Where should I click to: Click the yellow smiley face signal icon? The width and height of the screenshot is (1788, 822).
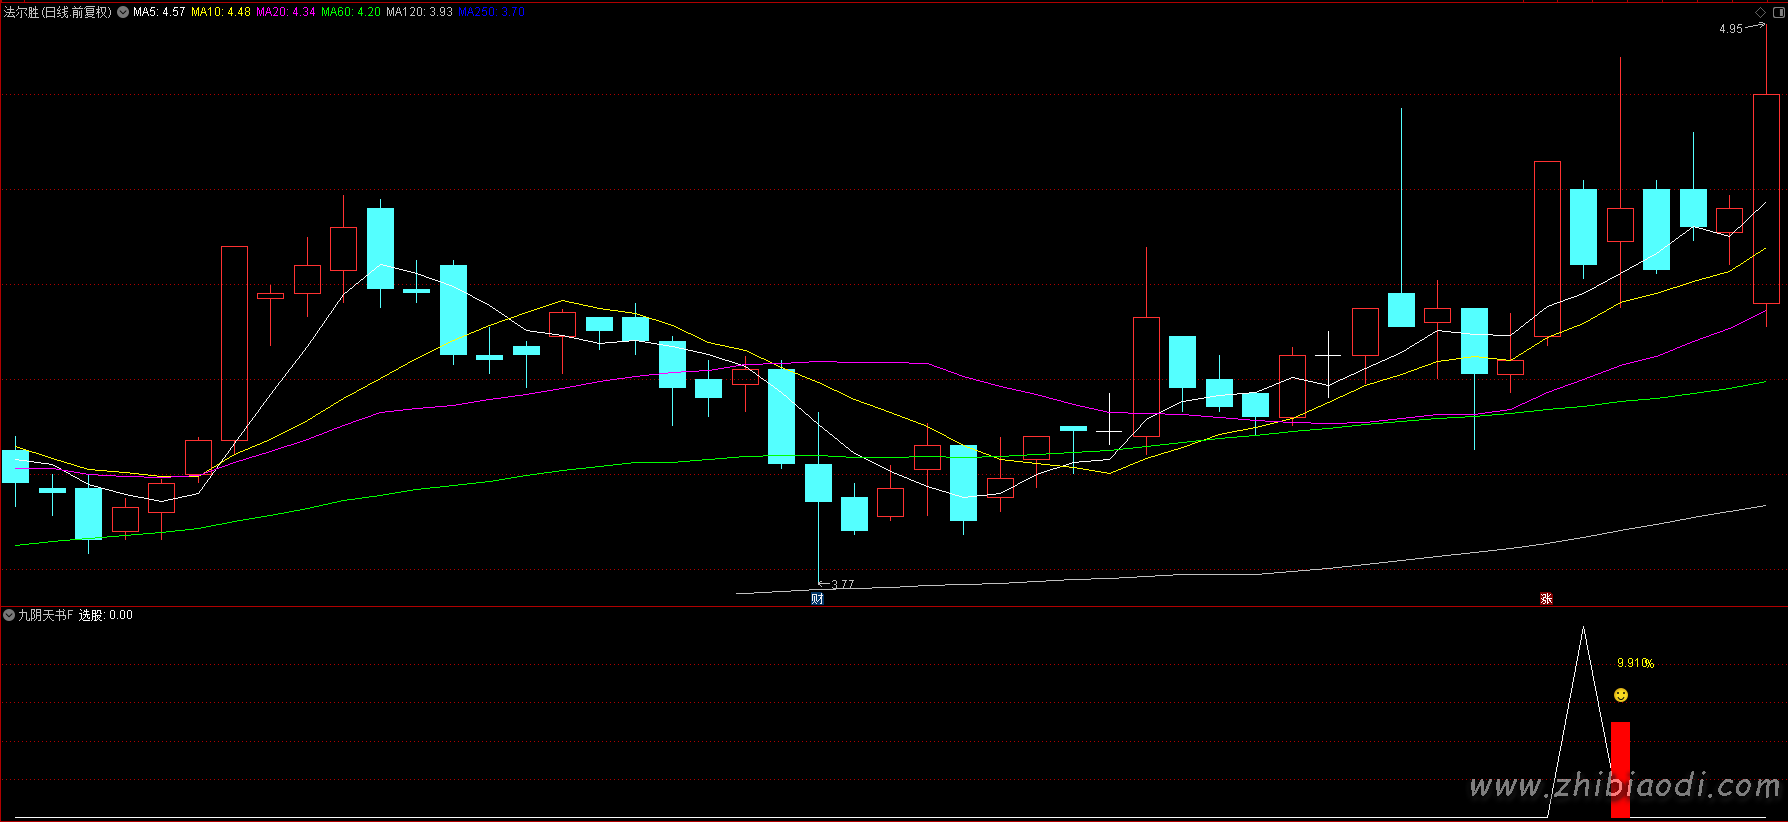[1621, 695]
